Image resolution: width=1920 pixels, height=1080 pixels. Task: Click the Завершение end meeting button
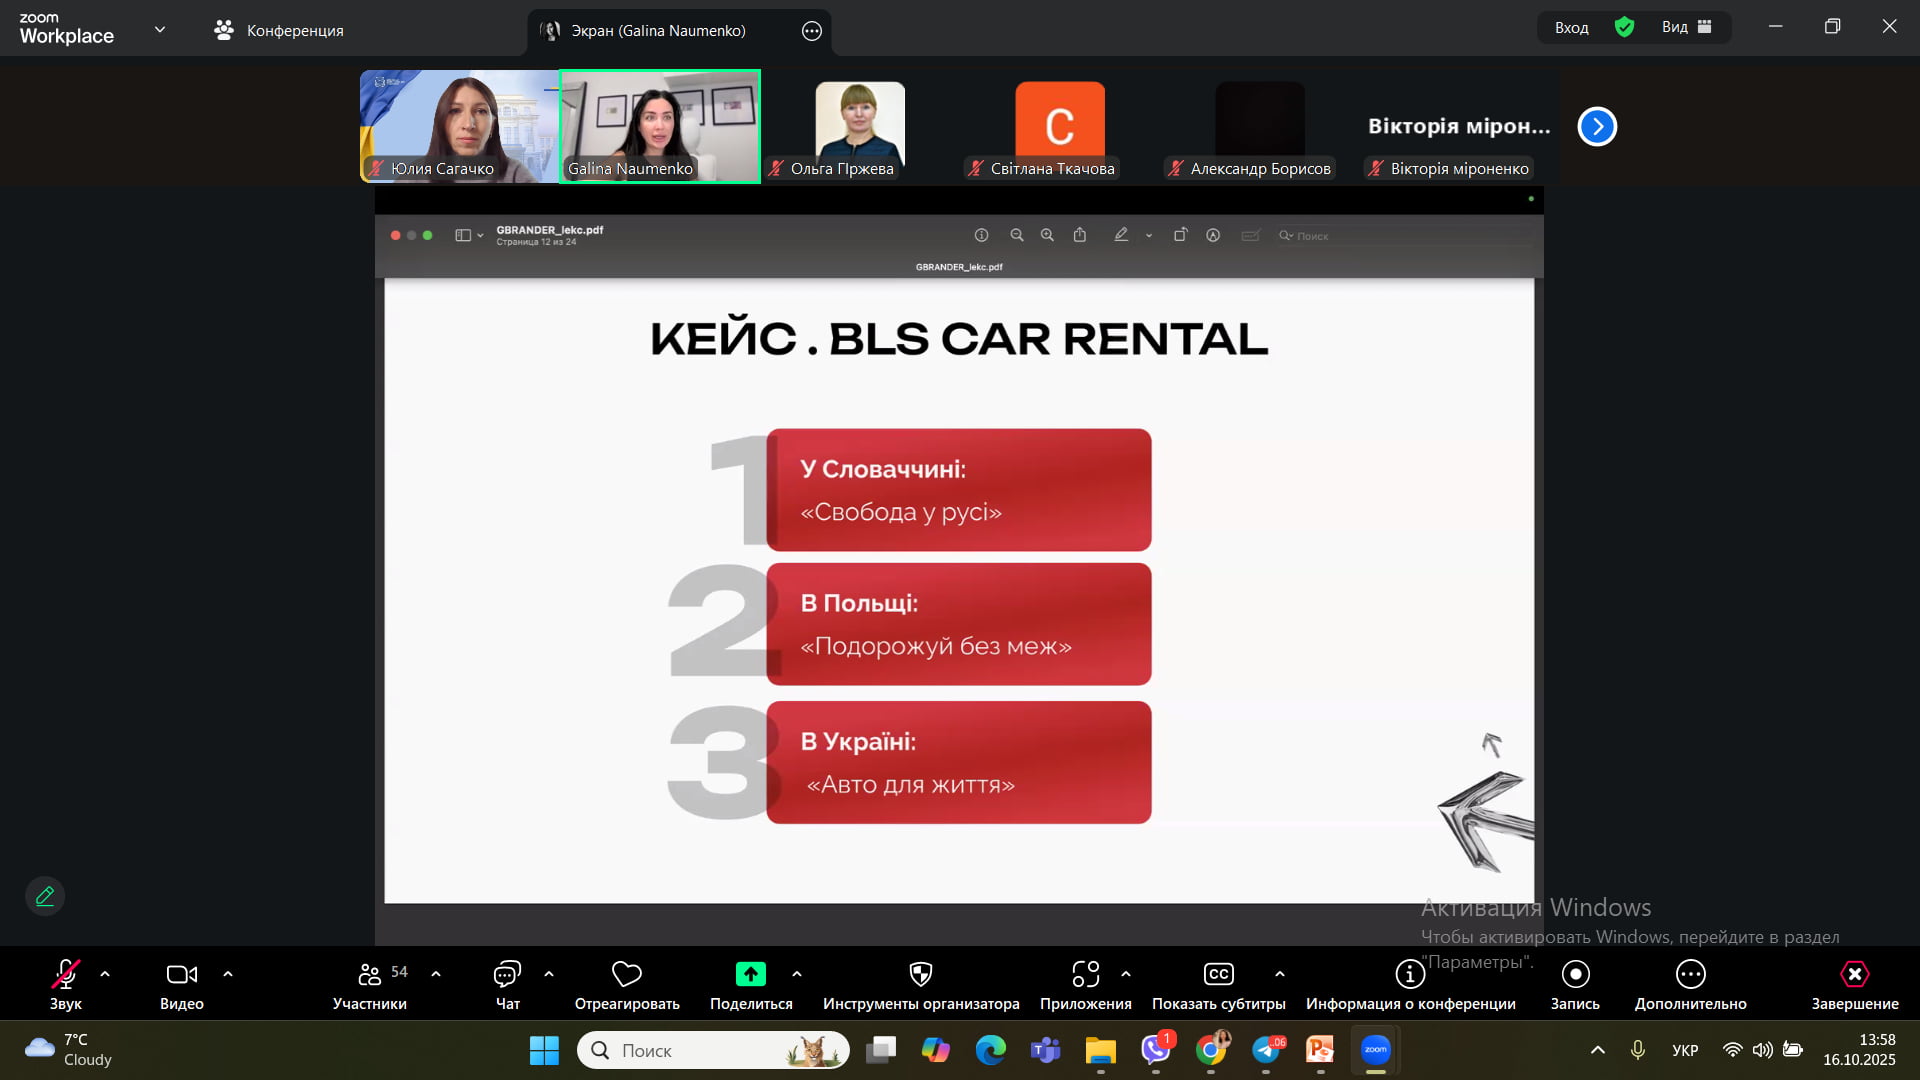click(x=1854, y=974)
